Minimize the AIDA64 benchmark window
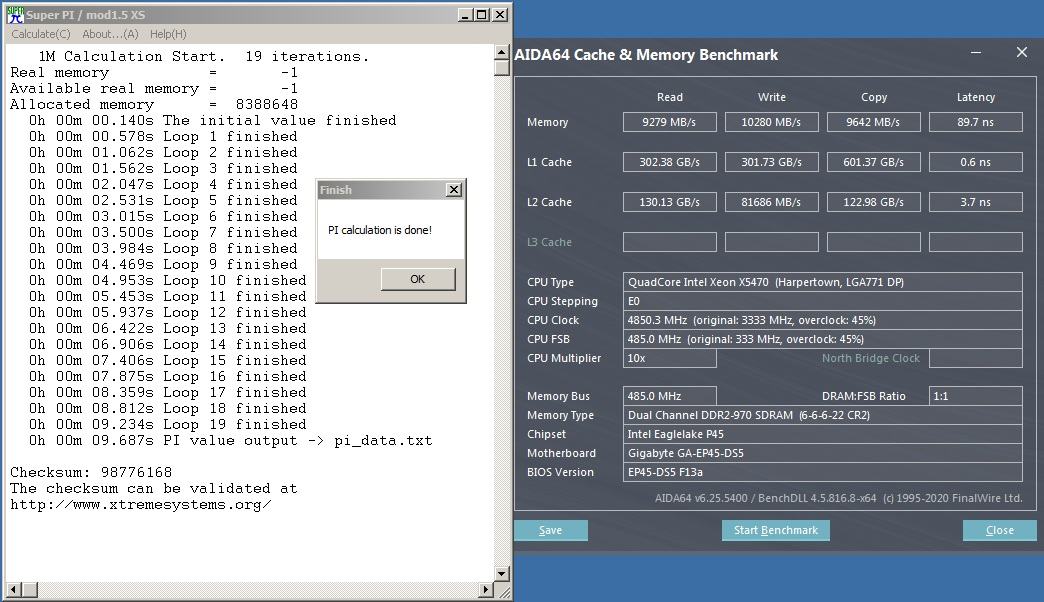 [x=976, y=53]
